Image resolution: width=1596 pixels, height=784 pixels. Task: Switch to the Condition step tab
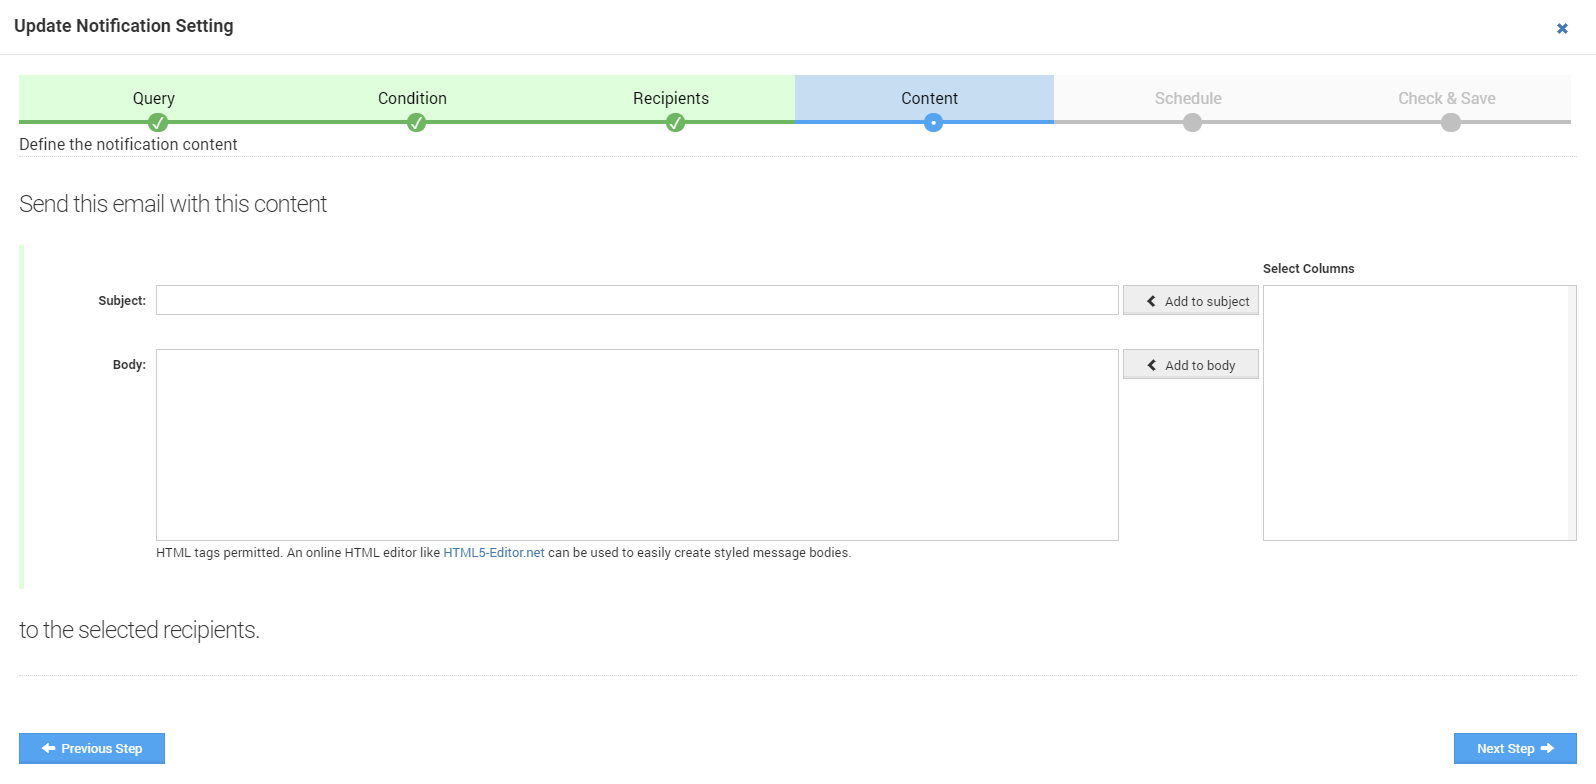coord(412,98)
